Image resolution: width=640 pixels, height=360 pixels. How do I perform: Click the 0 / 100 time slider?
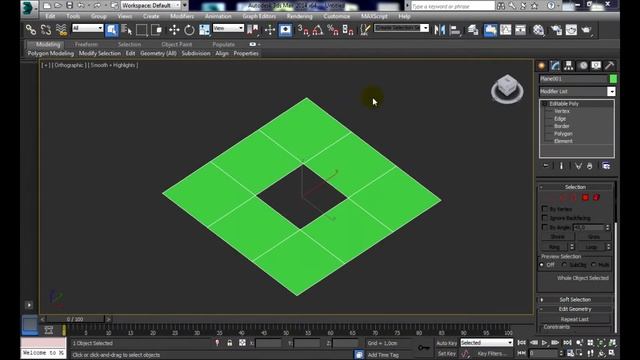pos(75,319)
